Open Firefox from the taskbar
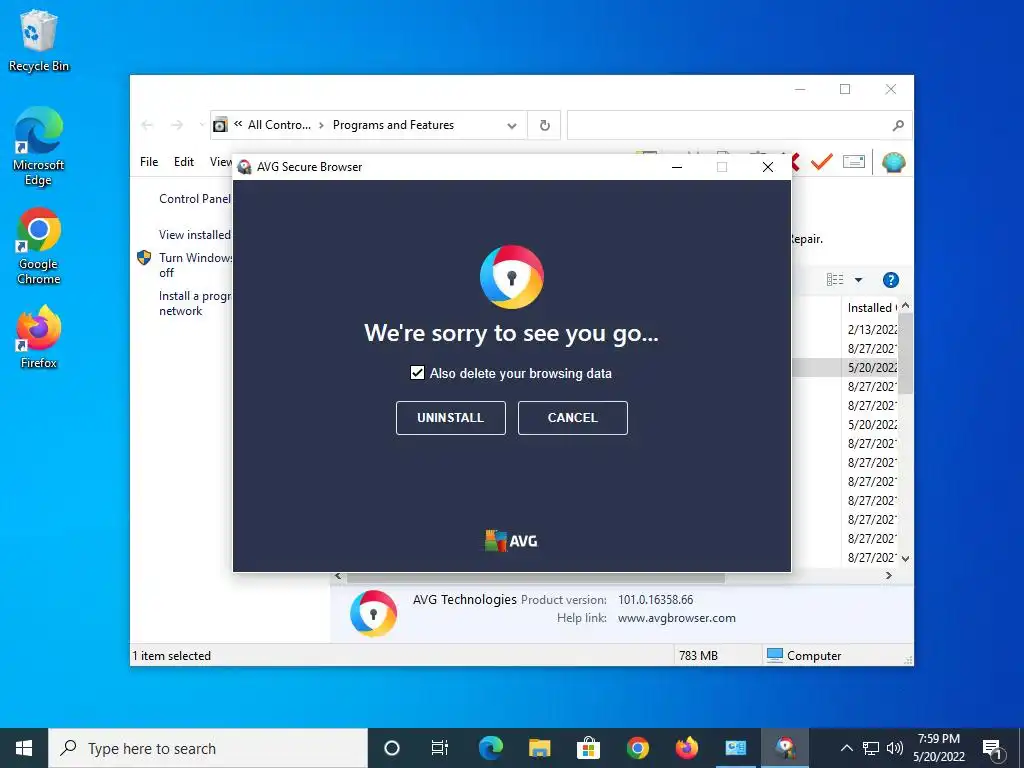Image resolution: width=1024 pixels, height=768 pixels. (686, 748)
